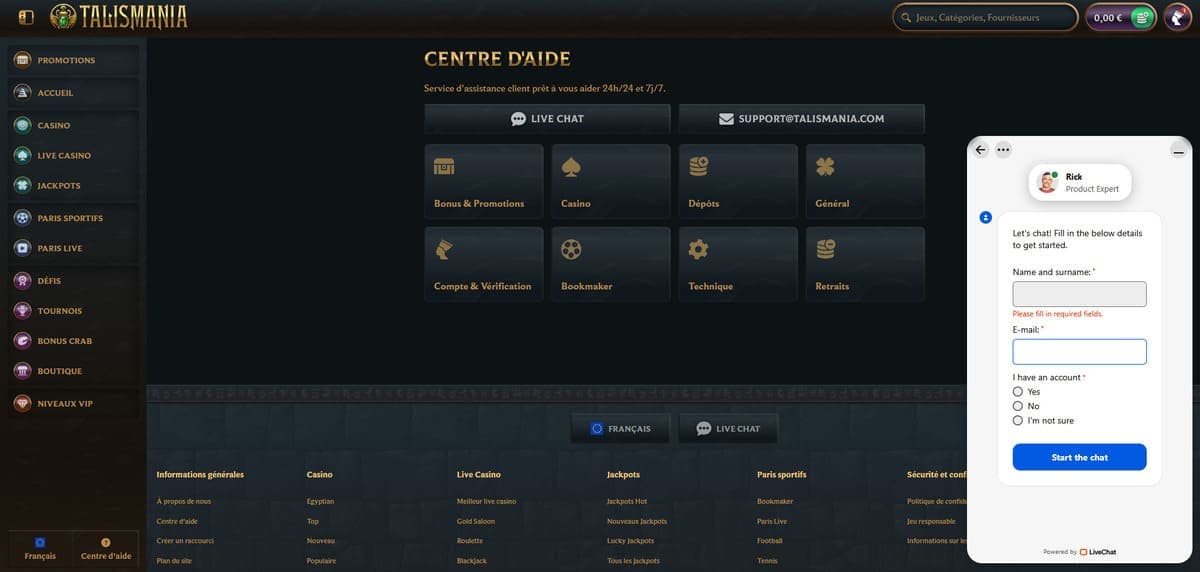This screenshot has width=1200, height=572.
Task: Click the support@talismania.com email button
Action: [x=801, y=119]
